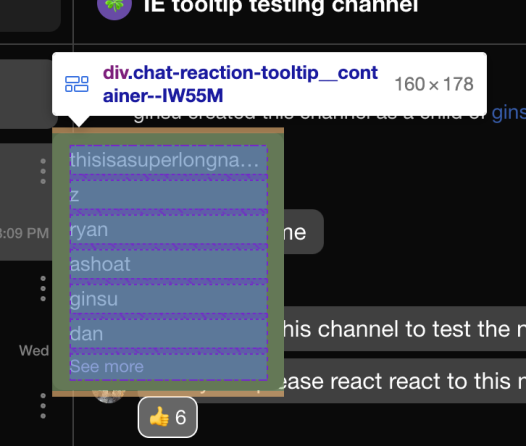Click the user avatar beside reacted message
The width and height of the screenshot is (526, 446).
(108, 395)
